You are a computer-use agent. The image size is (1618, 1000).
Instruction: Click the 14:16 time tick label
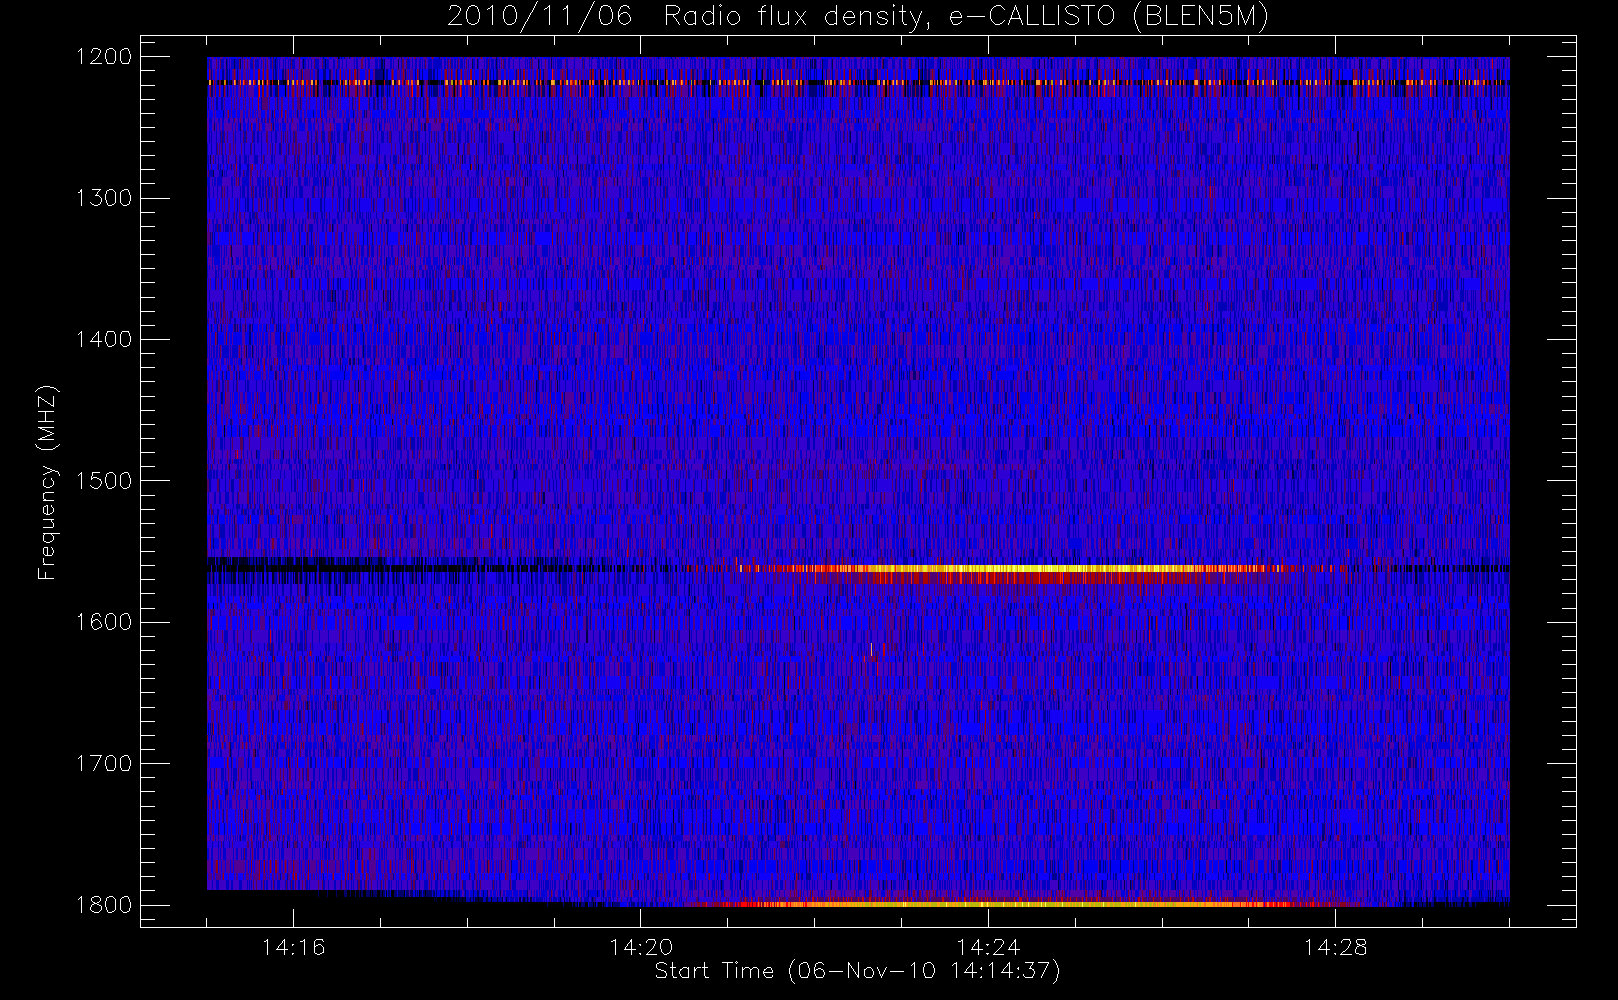point(293,947)
